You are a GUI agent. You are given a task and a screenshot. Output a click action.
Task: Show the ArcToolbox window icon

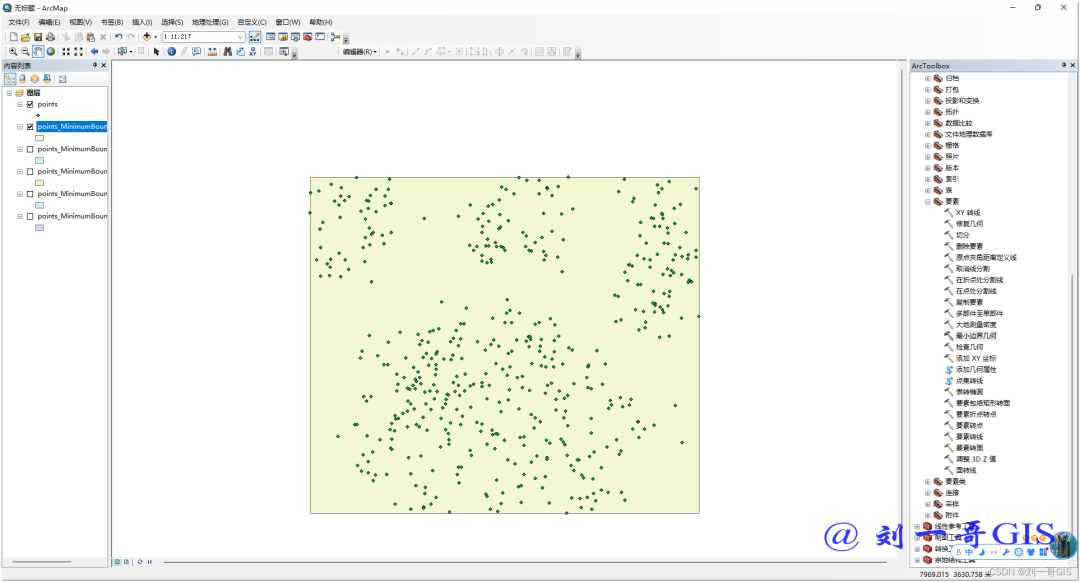tap(307, 37)
